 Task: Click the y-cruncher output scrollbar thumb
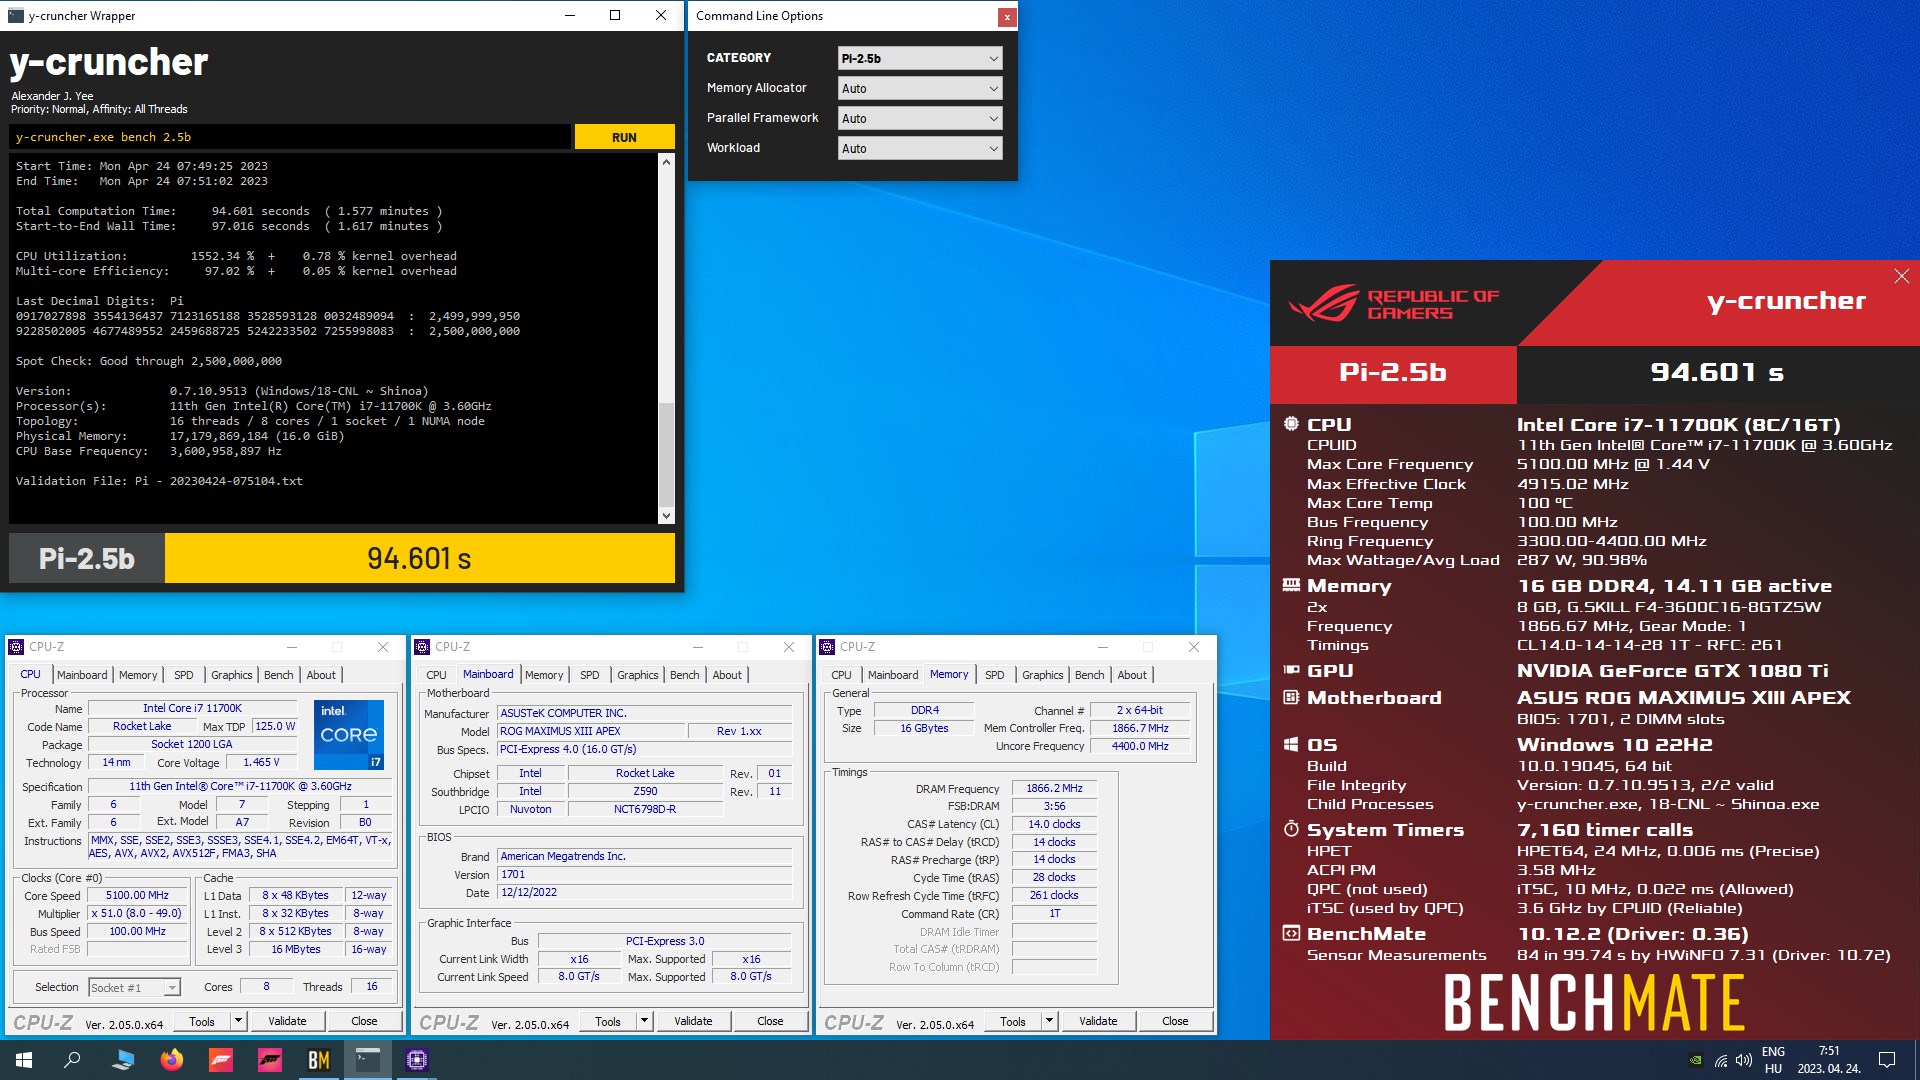[x=666, y=454]
